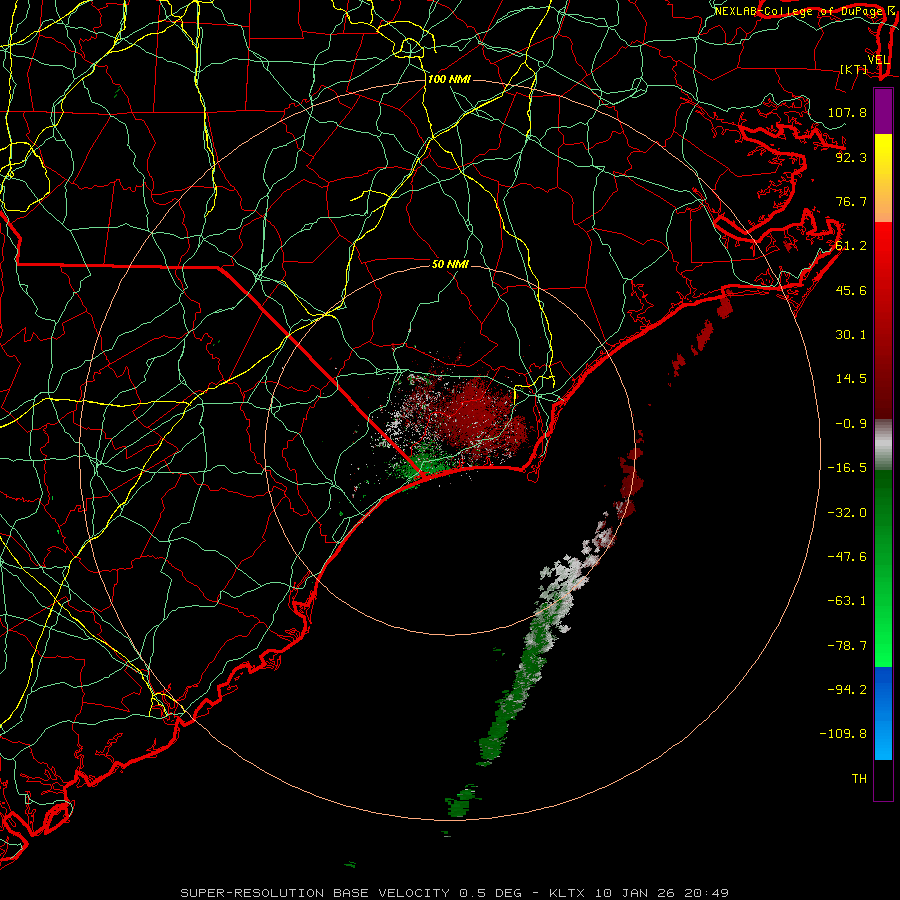Click the -47.6 legend value
This screenshot has height=900, width=900.
(x=847, y=557)
